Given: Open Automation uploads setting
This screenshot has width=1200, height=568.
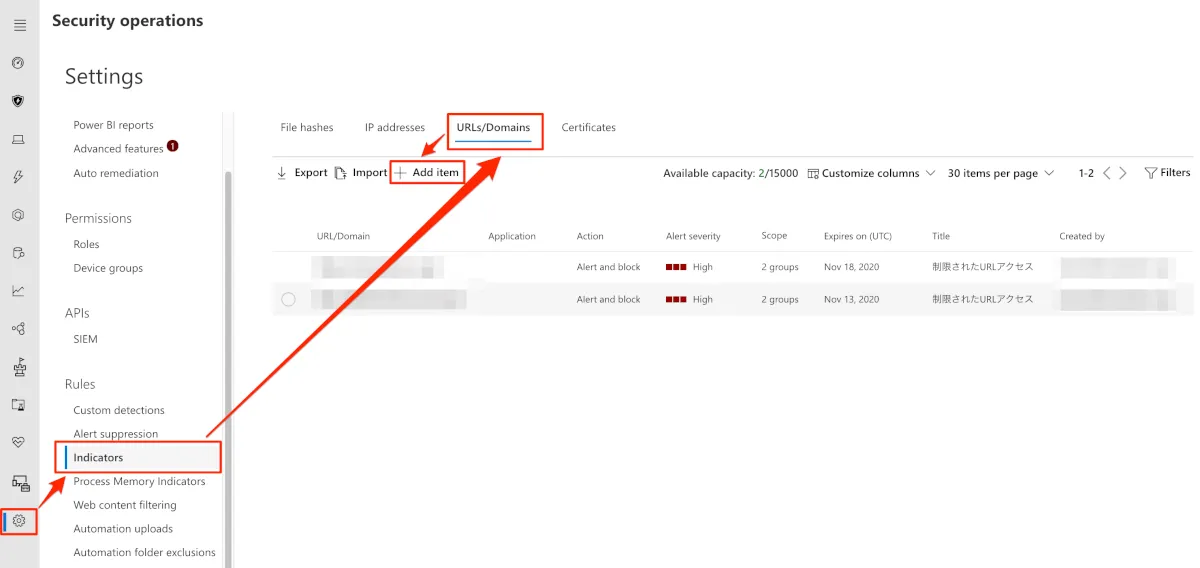Looking at the screenshot, I should coord(123,529).
